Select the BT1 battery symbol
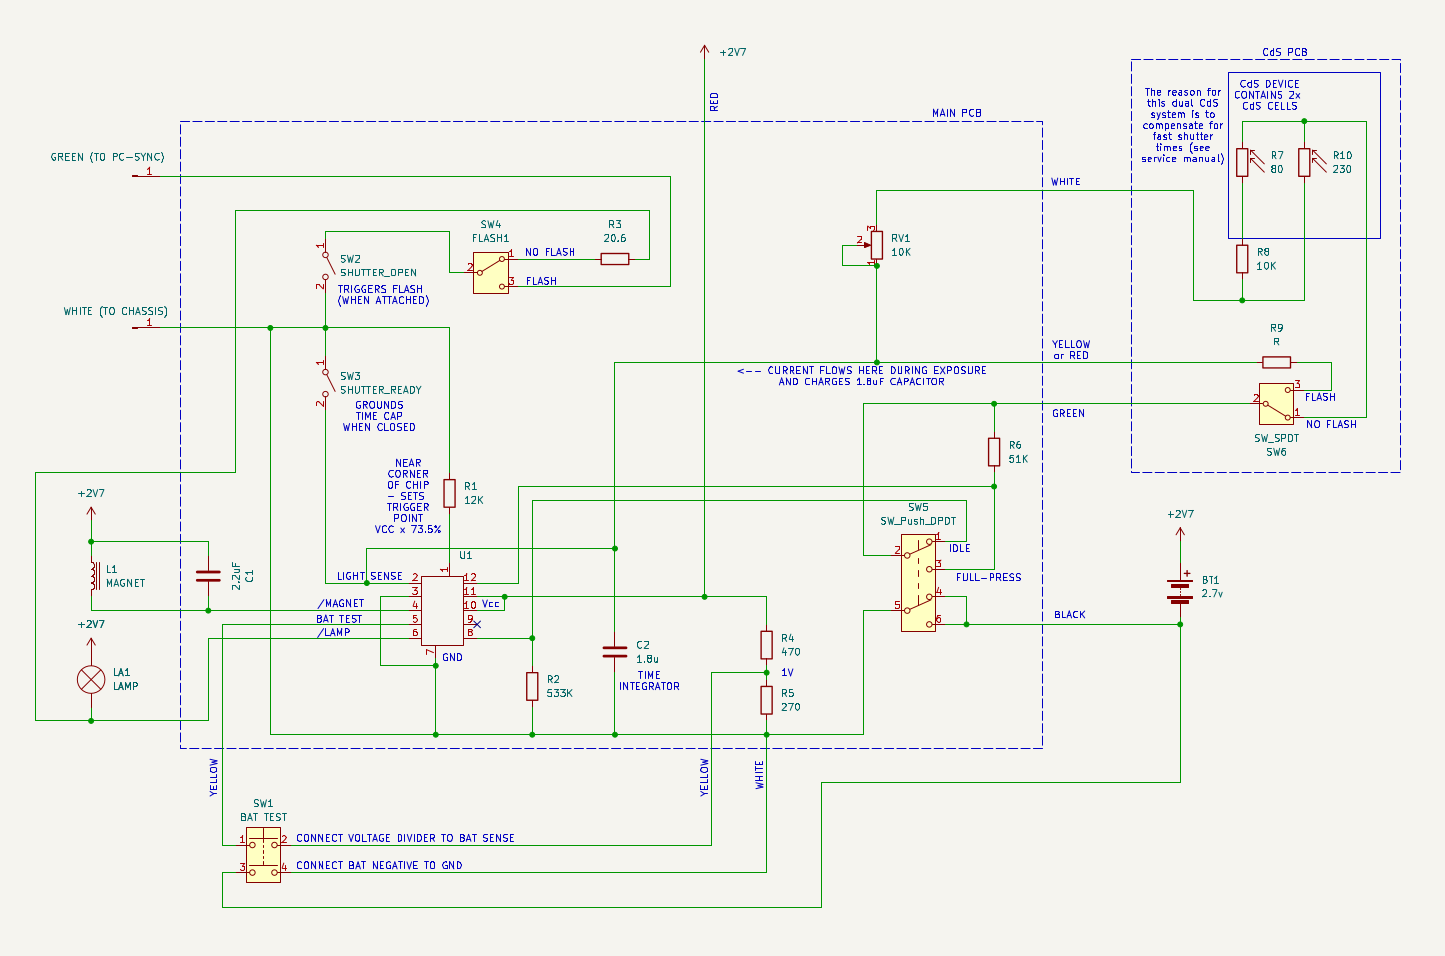 pos(1180,591)
